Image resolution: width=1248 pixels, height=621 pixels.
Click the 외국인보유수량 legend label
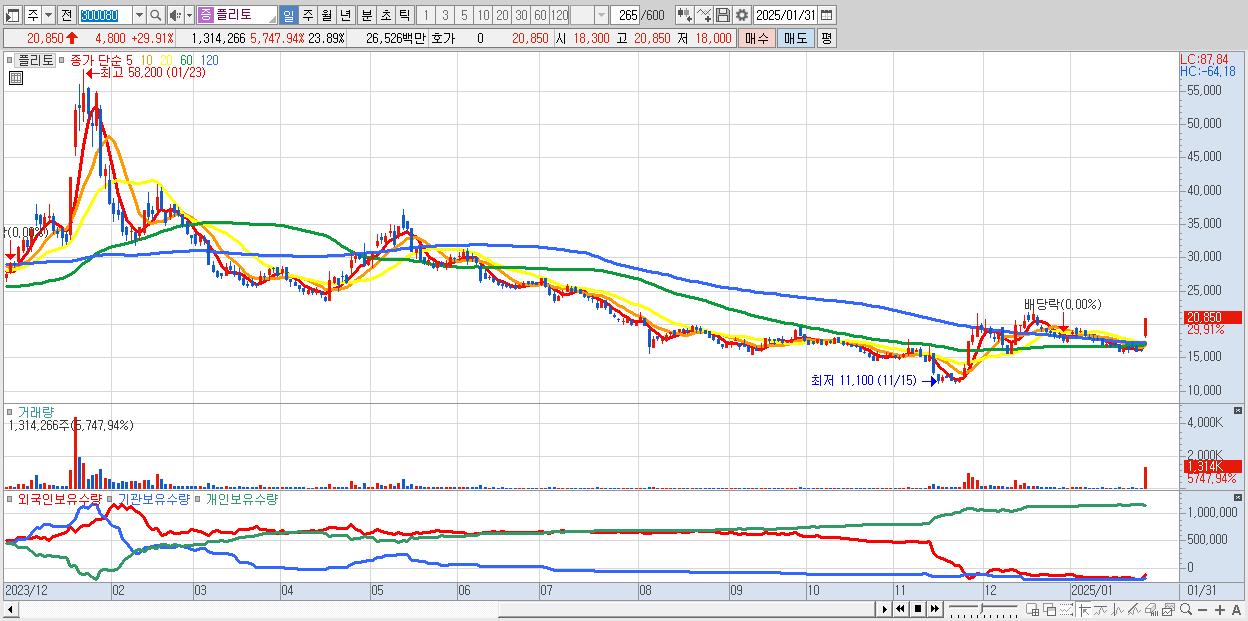point(60,498)
